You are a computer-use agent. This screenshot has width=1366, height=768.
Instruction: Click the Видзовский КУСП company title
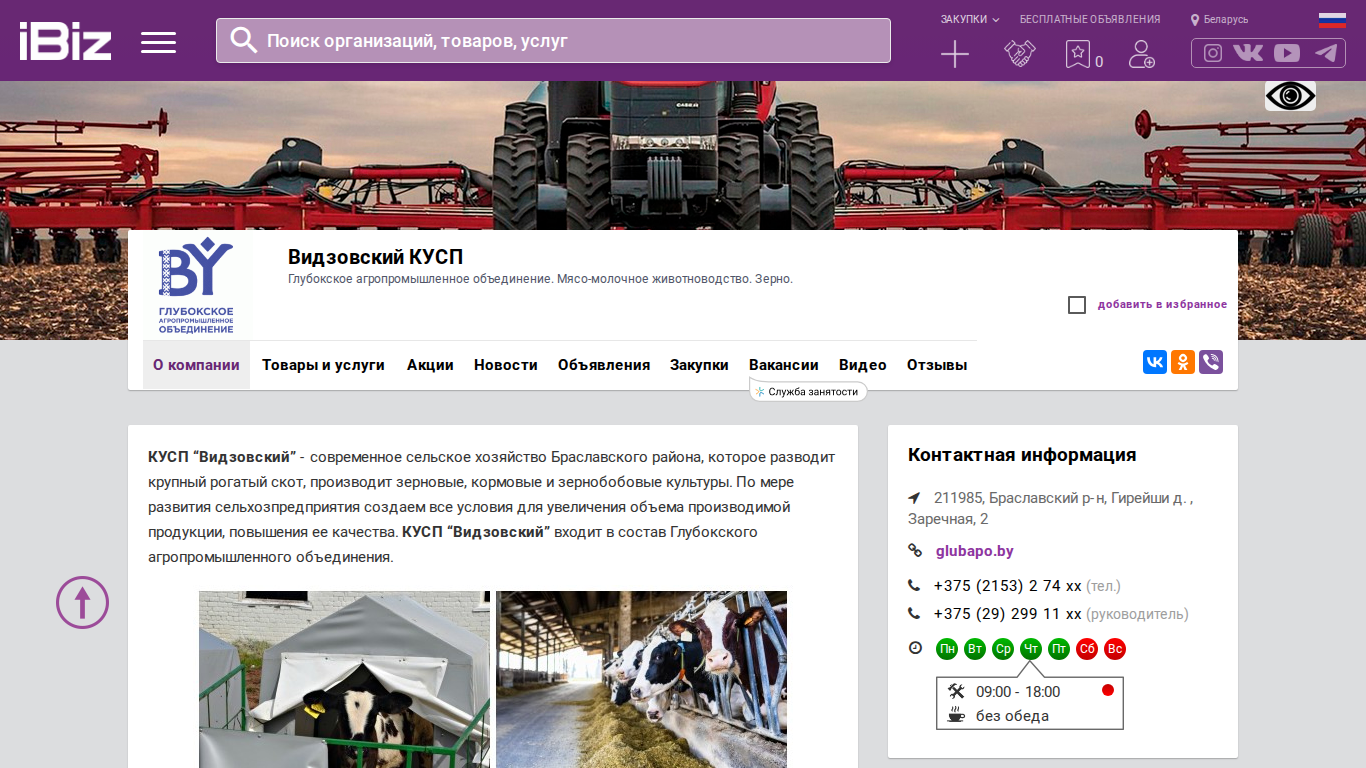(x=375, y=257)
